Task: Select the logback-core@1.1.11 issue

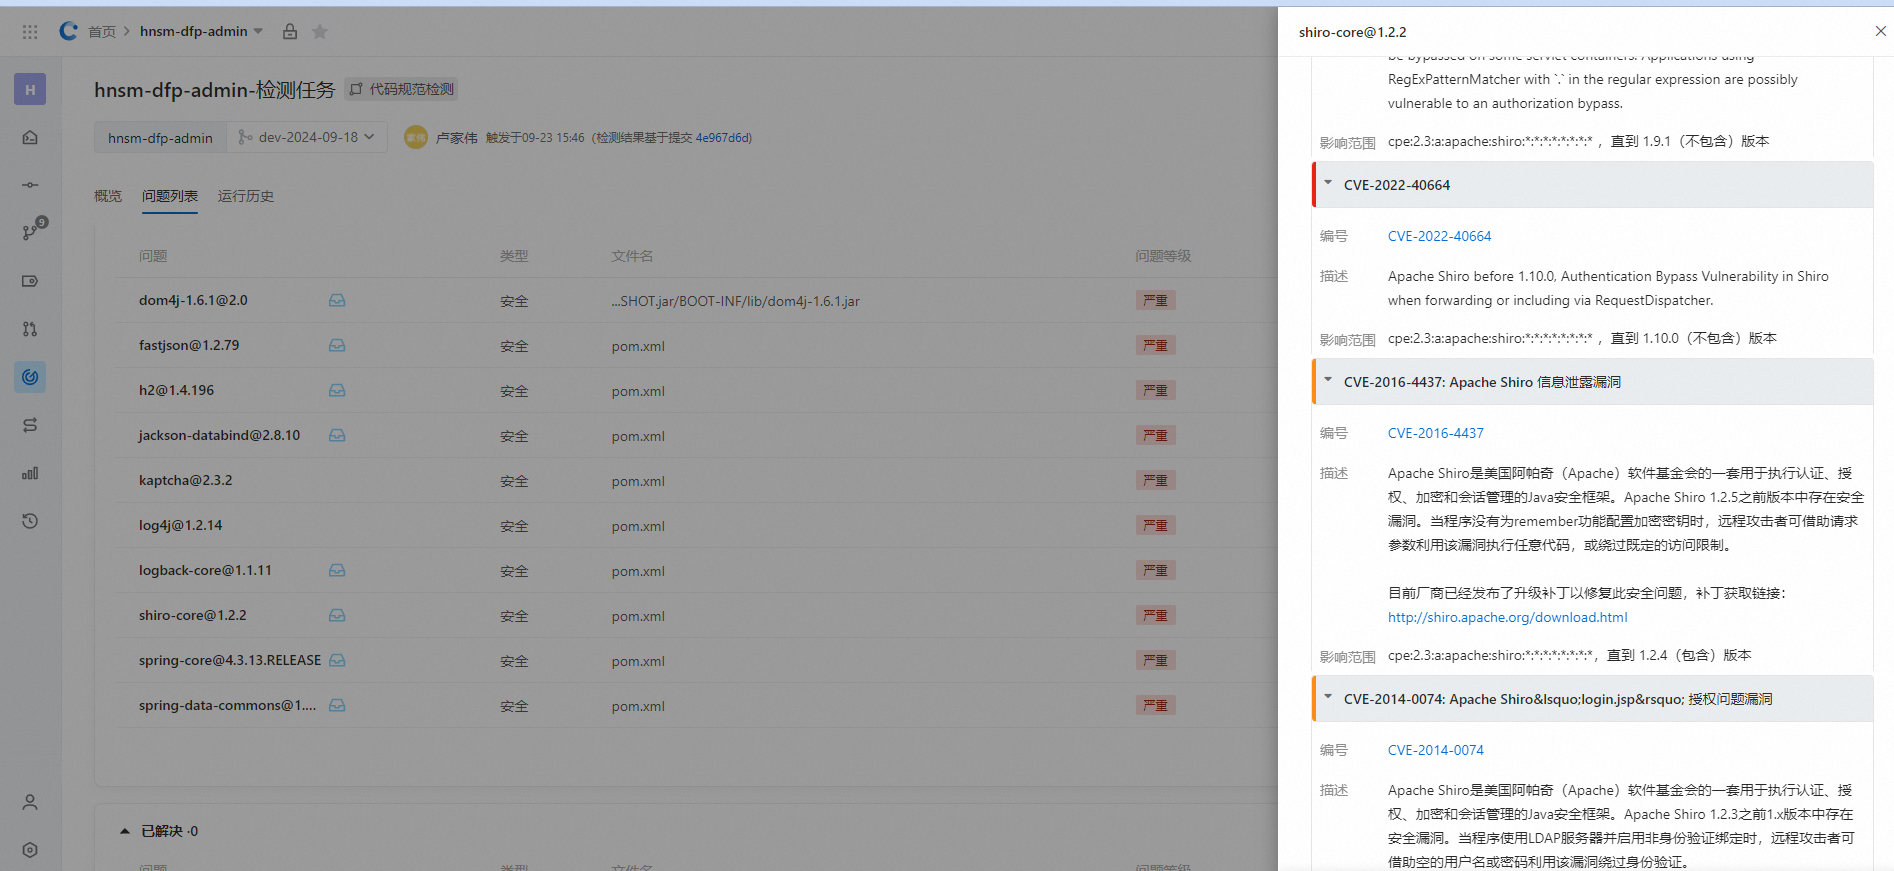Action: point(205,570)
